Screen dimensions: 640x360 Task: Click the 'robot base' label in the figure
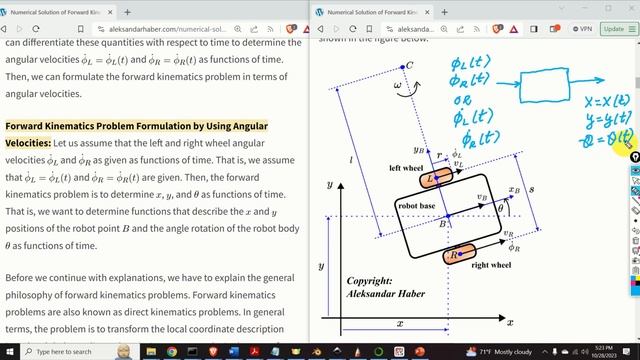pyautogui.click(x=416, y=206)
